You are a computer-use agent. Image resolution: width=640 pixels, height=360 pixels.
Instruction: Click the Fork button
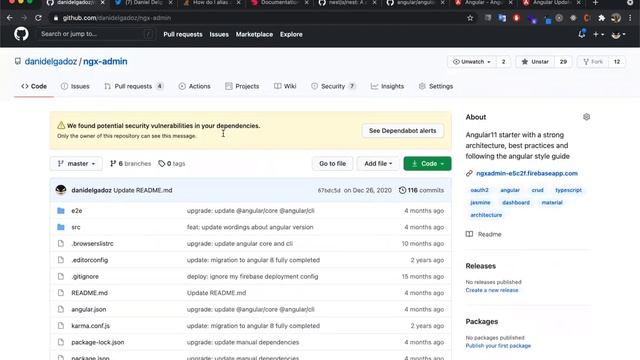pos(593,62)
